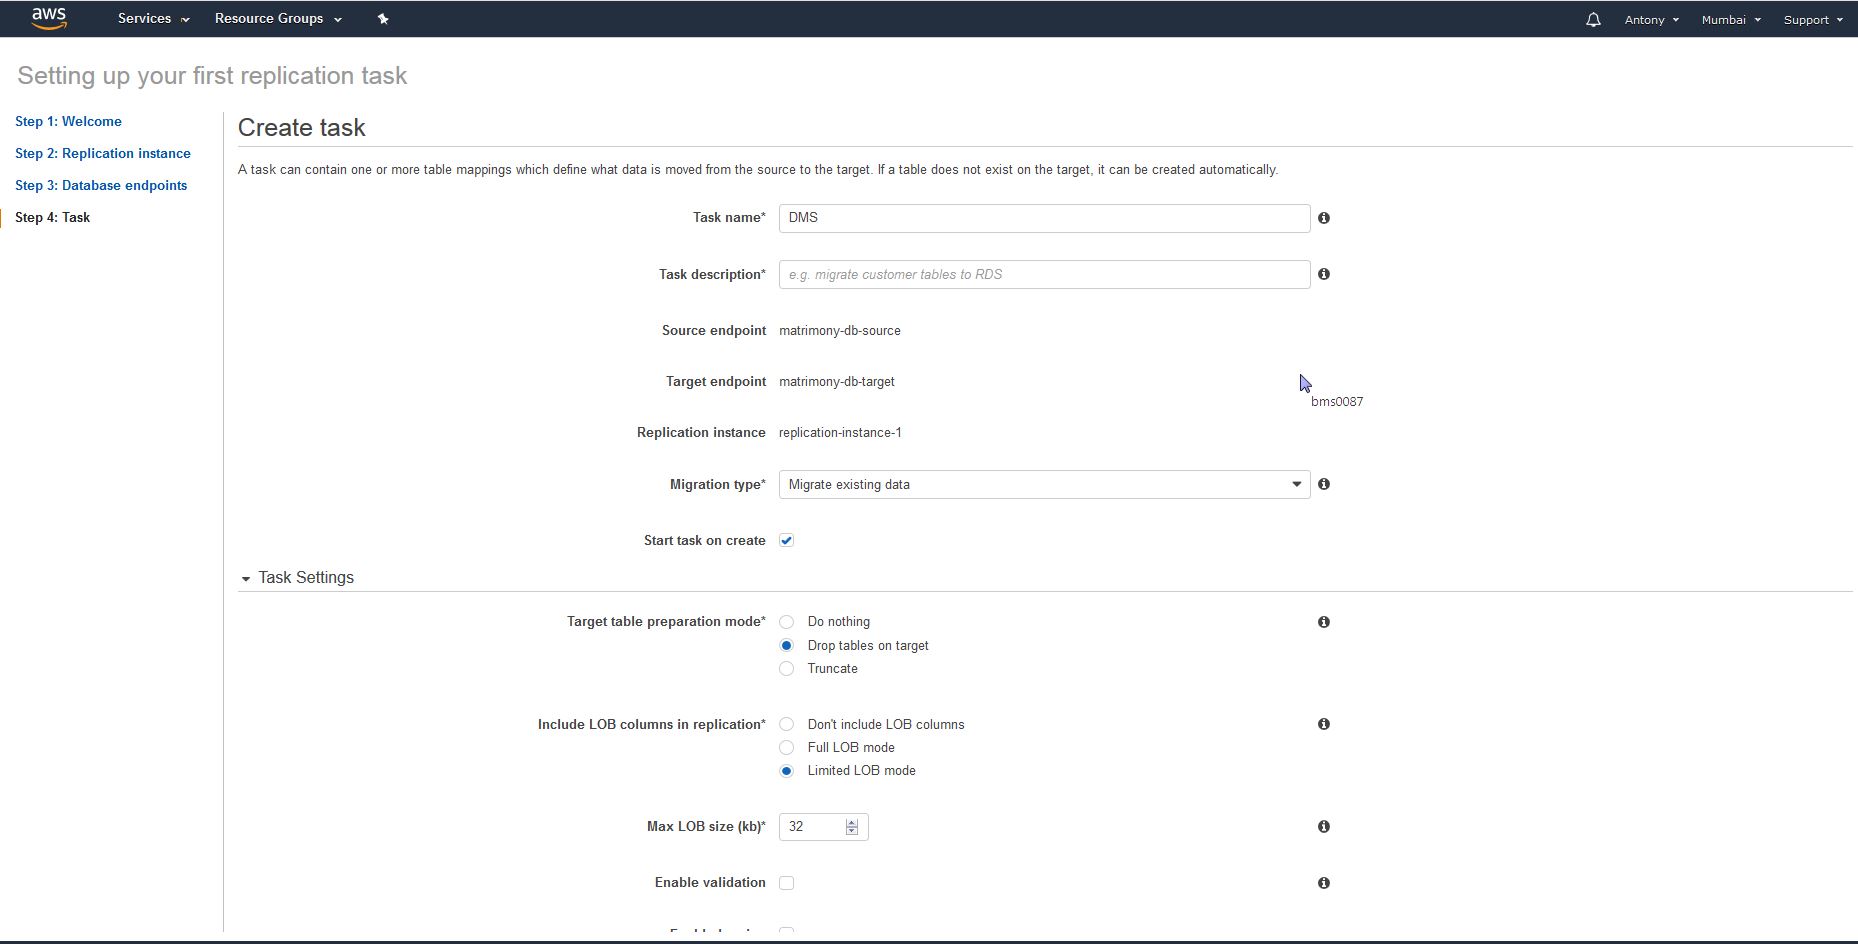Viewport: 1858px width, 944px height.
Task: Open the Migration type dropdown
Action: (x=1043, y=485)
